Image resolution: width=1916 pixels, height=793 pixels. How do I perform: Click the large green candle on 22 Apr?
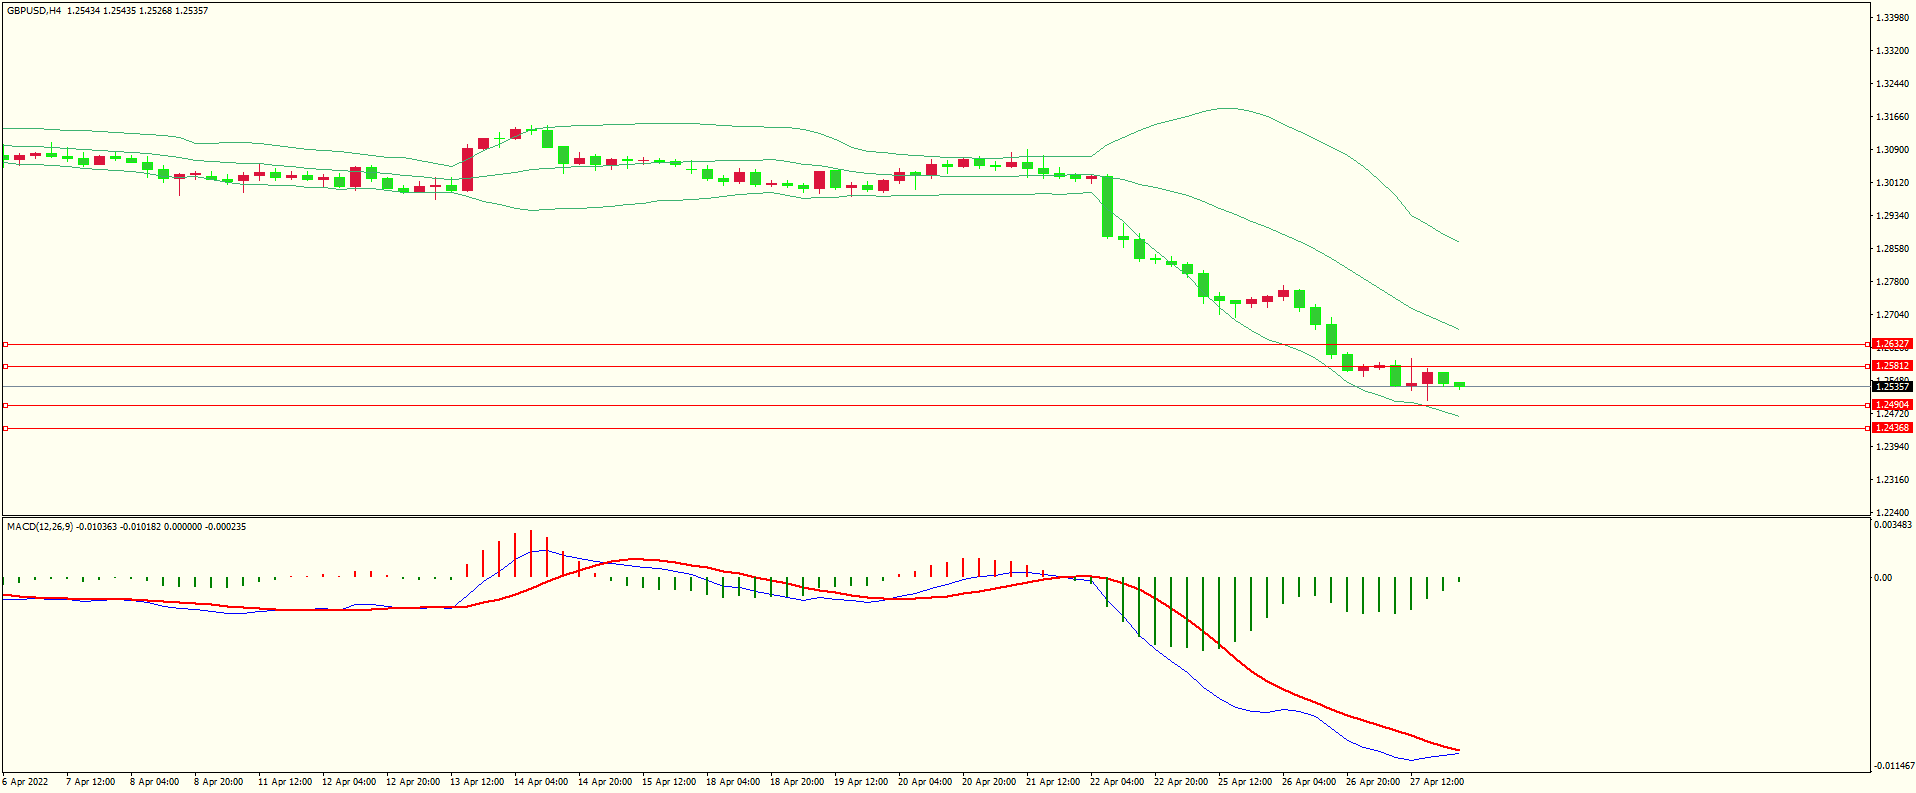[1107, 207]
